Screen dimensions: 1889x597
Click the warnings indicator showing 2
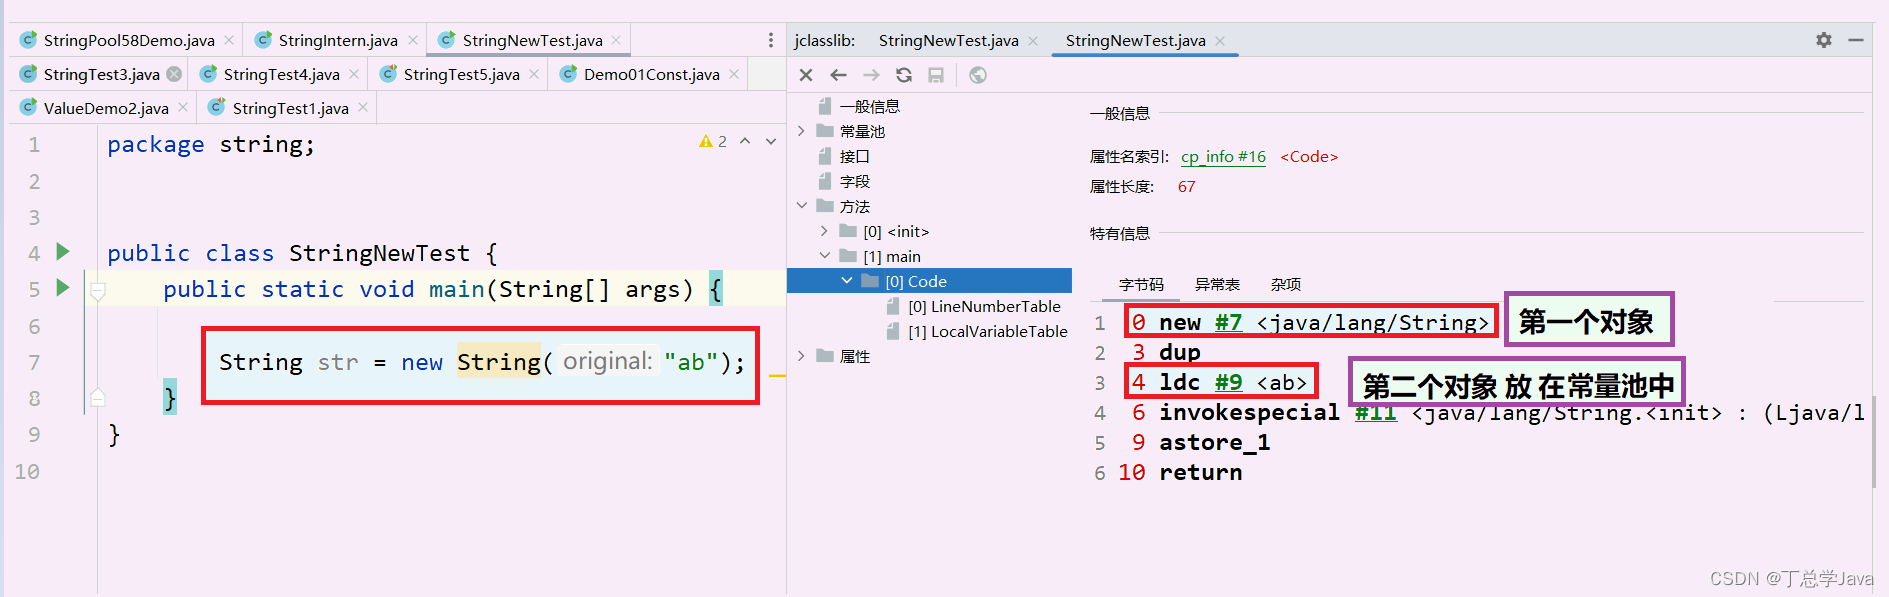pos(713,142)
